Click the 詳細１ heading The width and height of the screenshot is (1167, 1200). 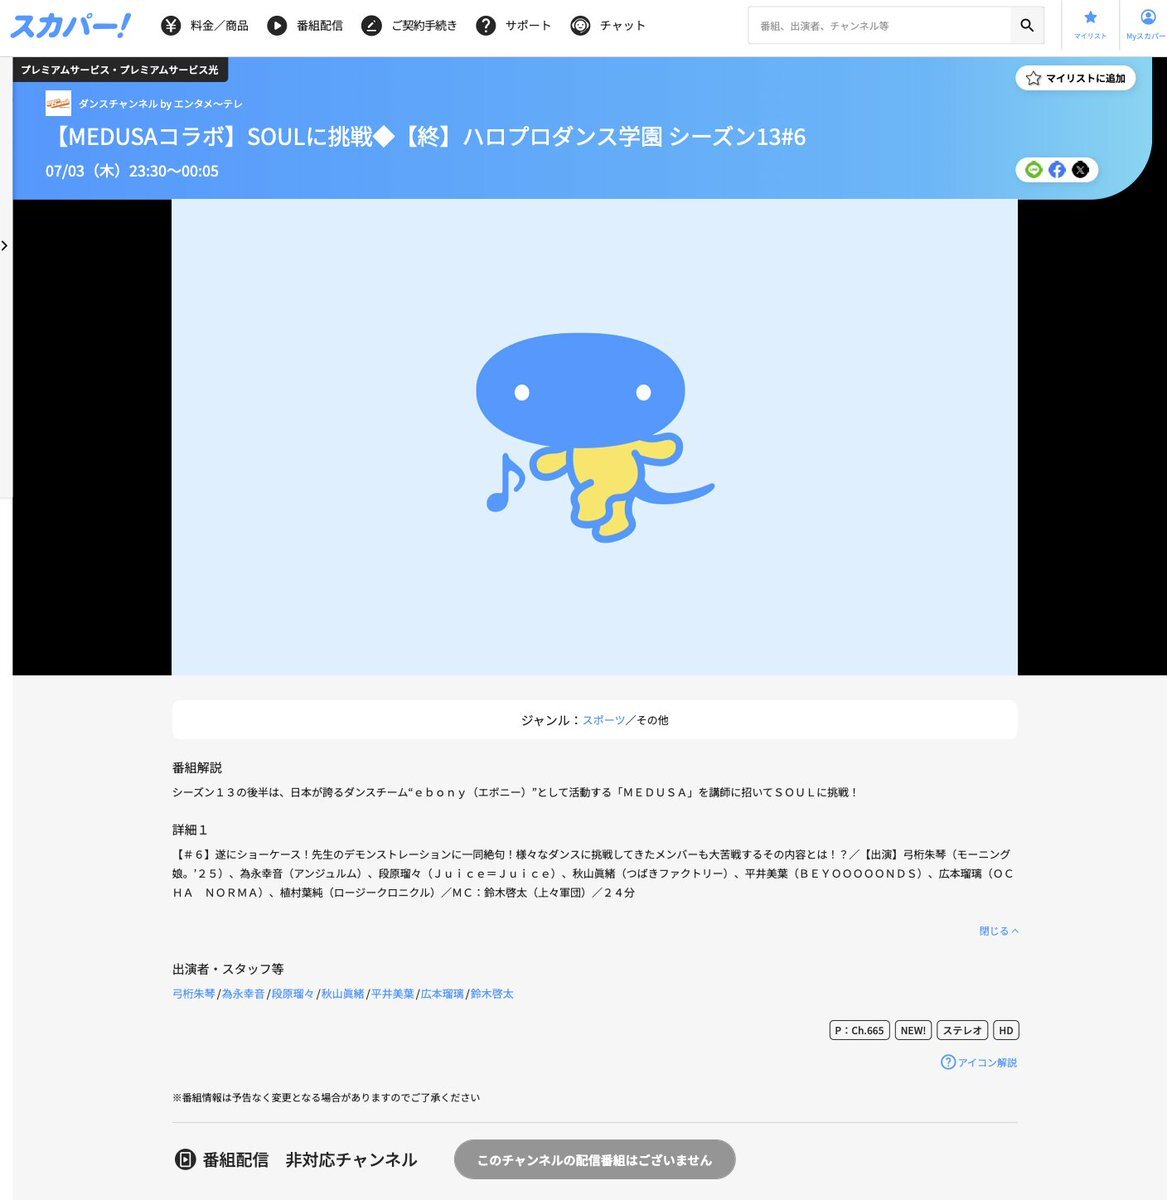click(x=190, y=830)
